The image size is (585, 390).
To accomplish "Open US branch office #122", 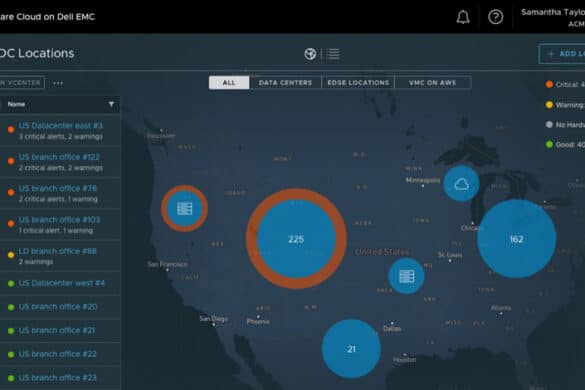I will 59,157.
